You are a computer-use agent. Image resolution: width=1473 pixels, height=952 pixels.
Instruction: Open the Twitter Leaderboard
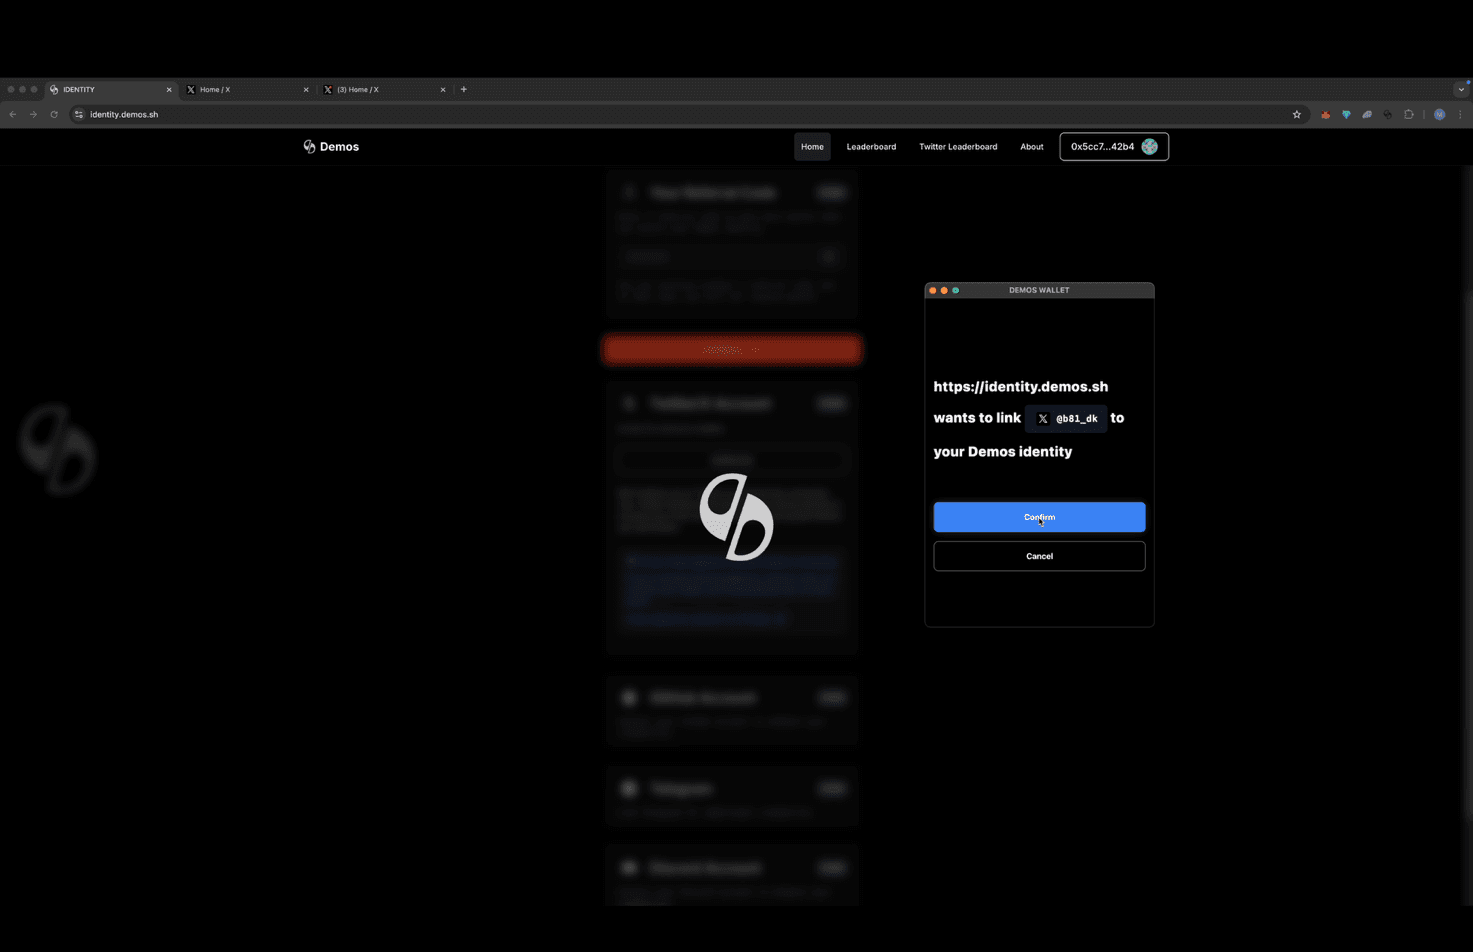tap(957, 146)
